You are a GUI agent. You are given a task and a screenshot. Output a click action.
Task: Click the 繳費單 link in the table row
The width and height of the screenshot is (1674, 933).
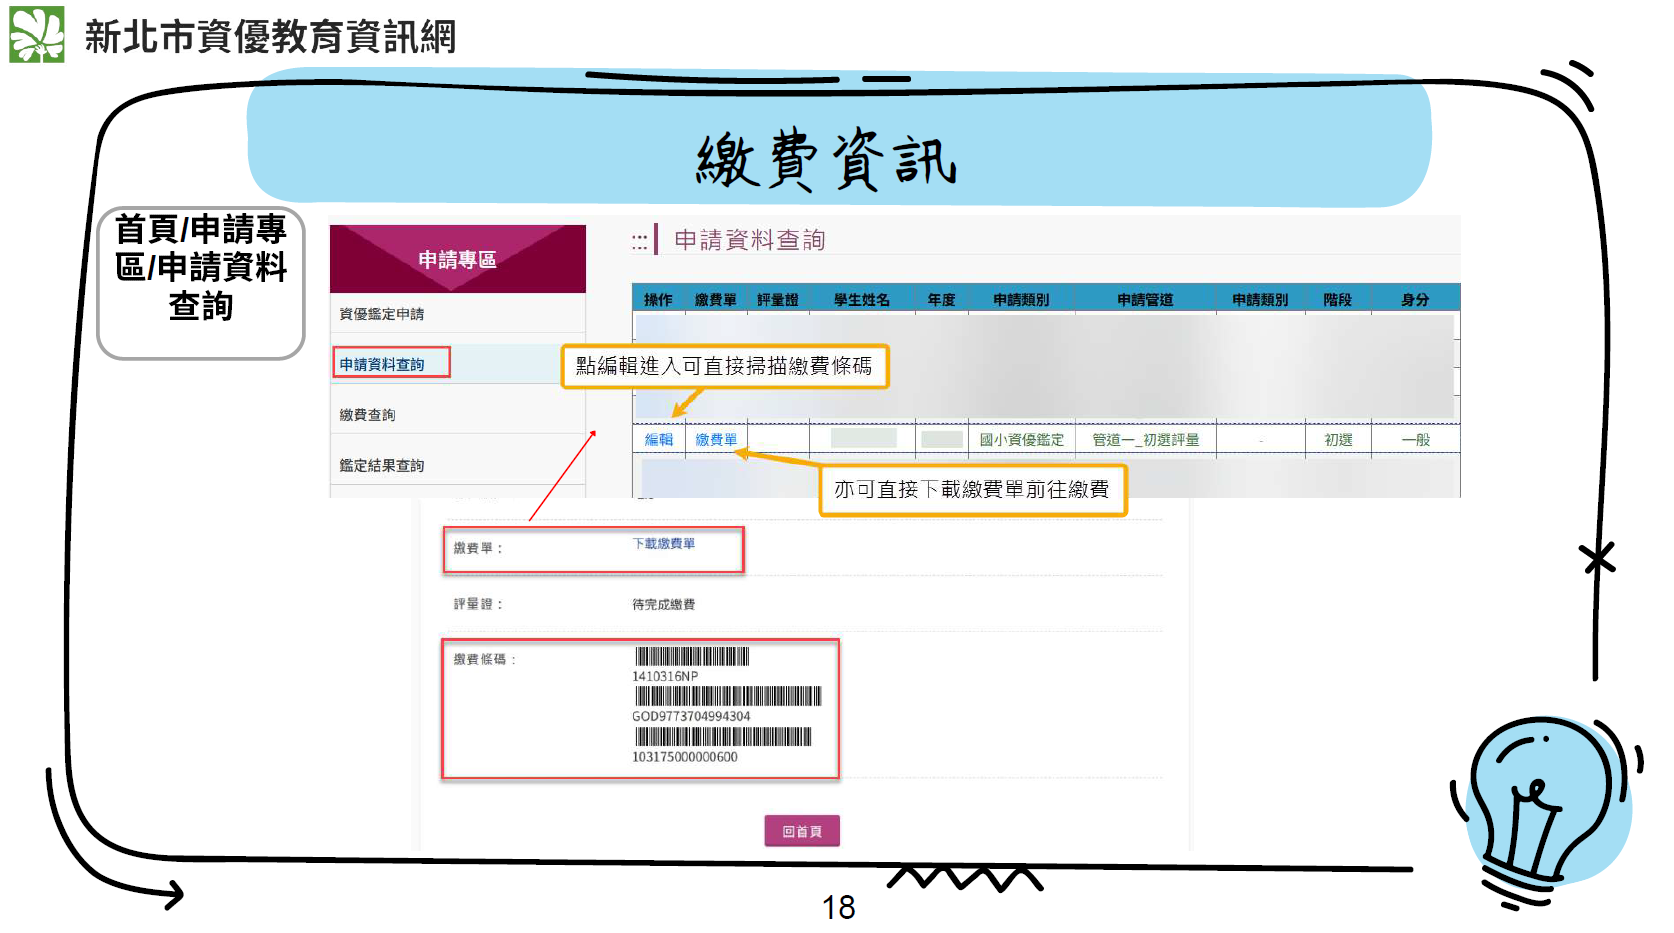[x=716, y=440]
